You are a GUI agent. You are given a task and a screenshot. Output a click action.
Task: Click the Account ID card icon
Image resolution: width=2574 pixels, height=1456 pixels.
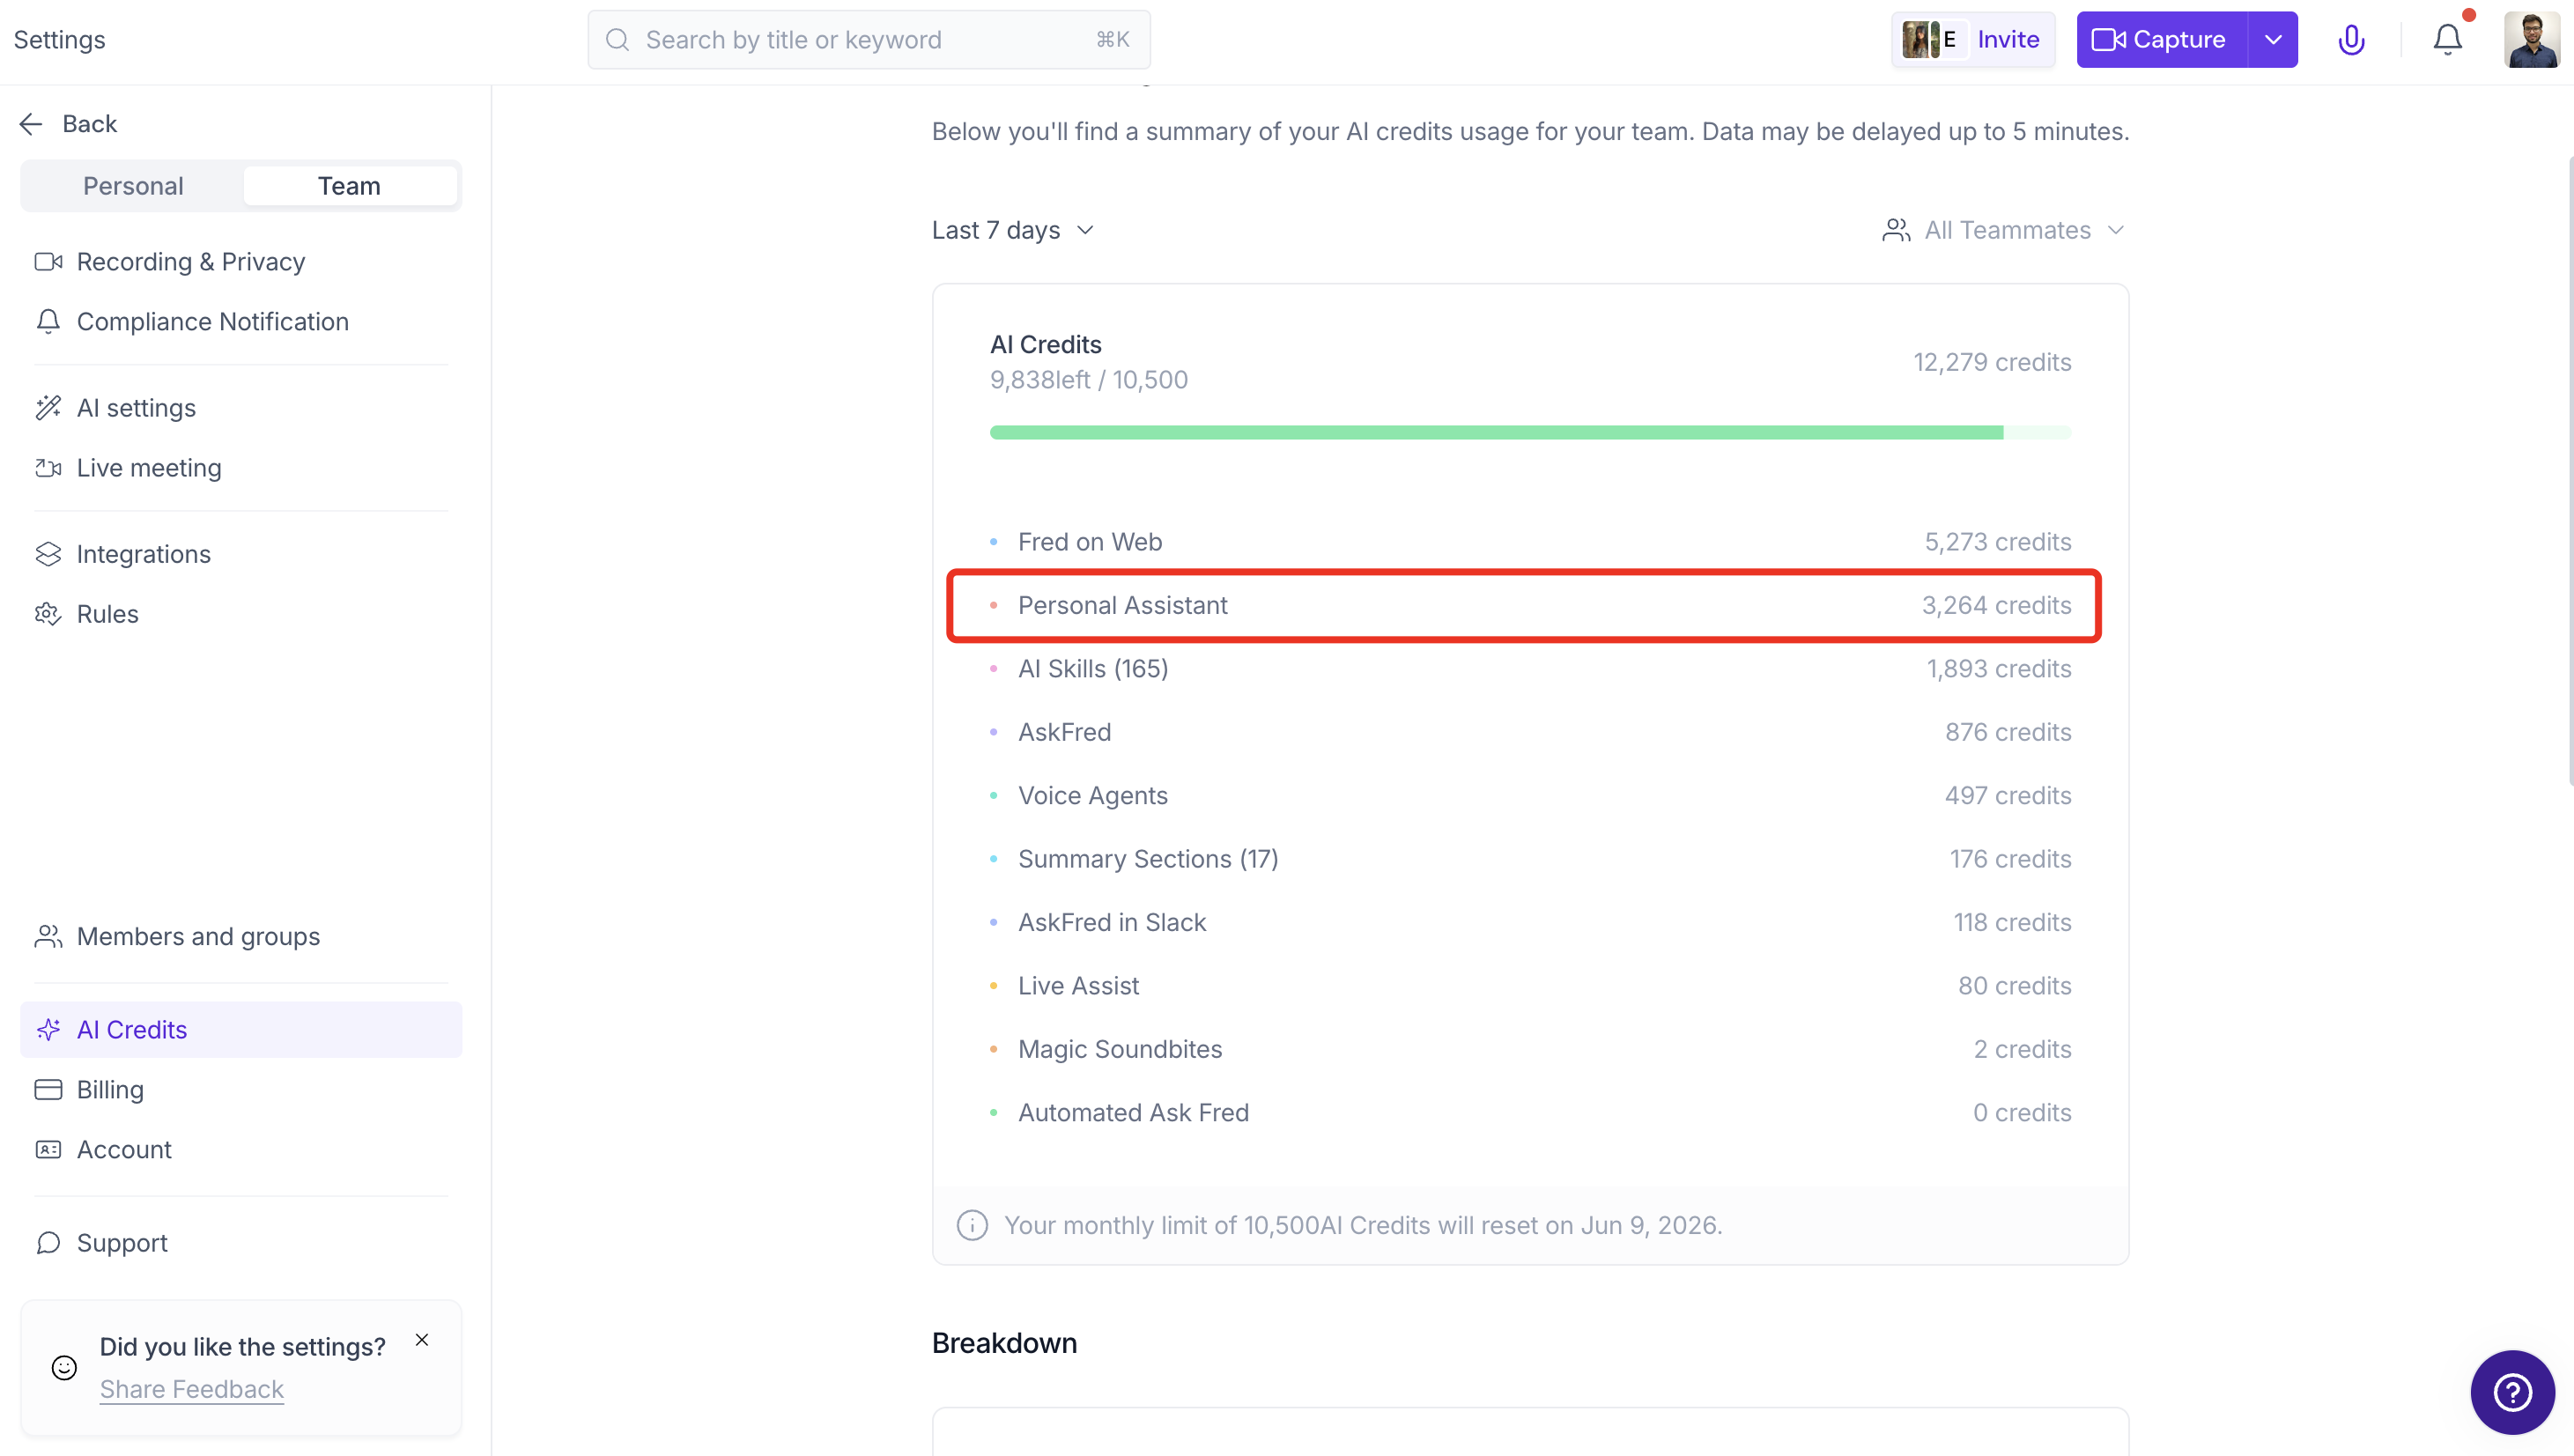[x=48, y=1150]
